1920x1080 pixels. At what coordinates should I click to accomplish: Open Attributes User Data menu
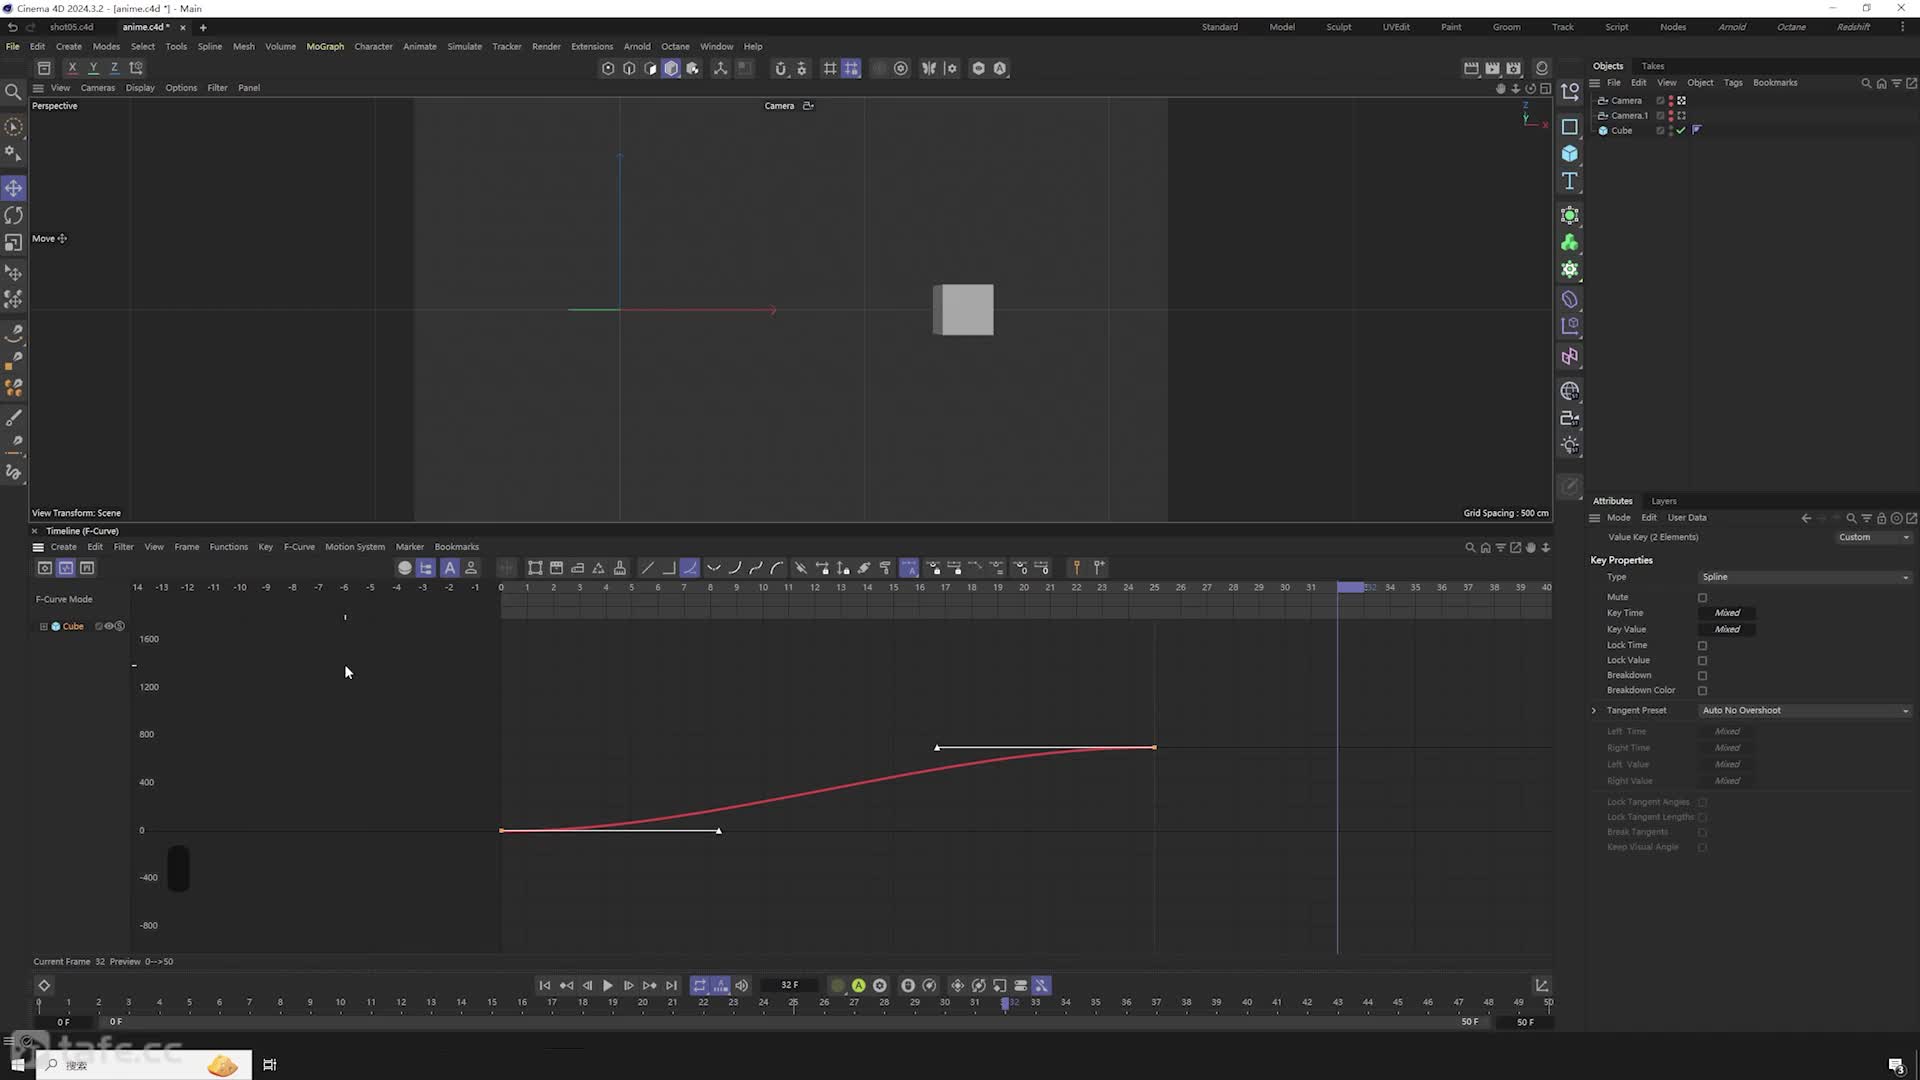[1687, 518]
